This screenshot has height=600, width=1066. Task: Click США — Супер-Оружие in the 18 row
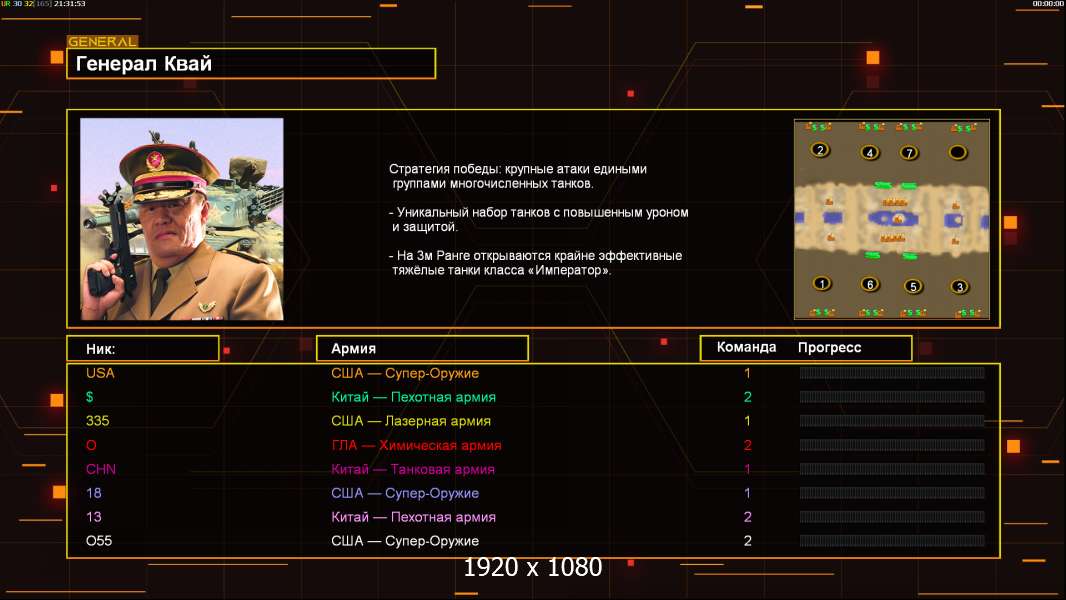(405, 493)
